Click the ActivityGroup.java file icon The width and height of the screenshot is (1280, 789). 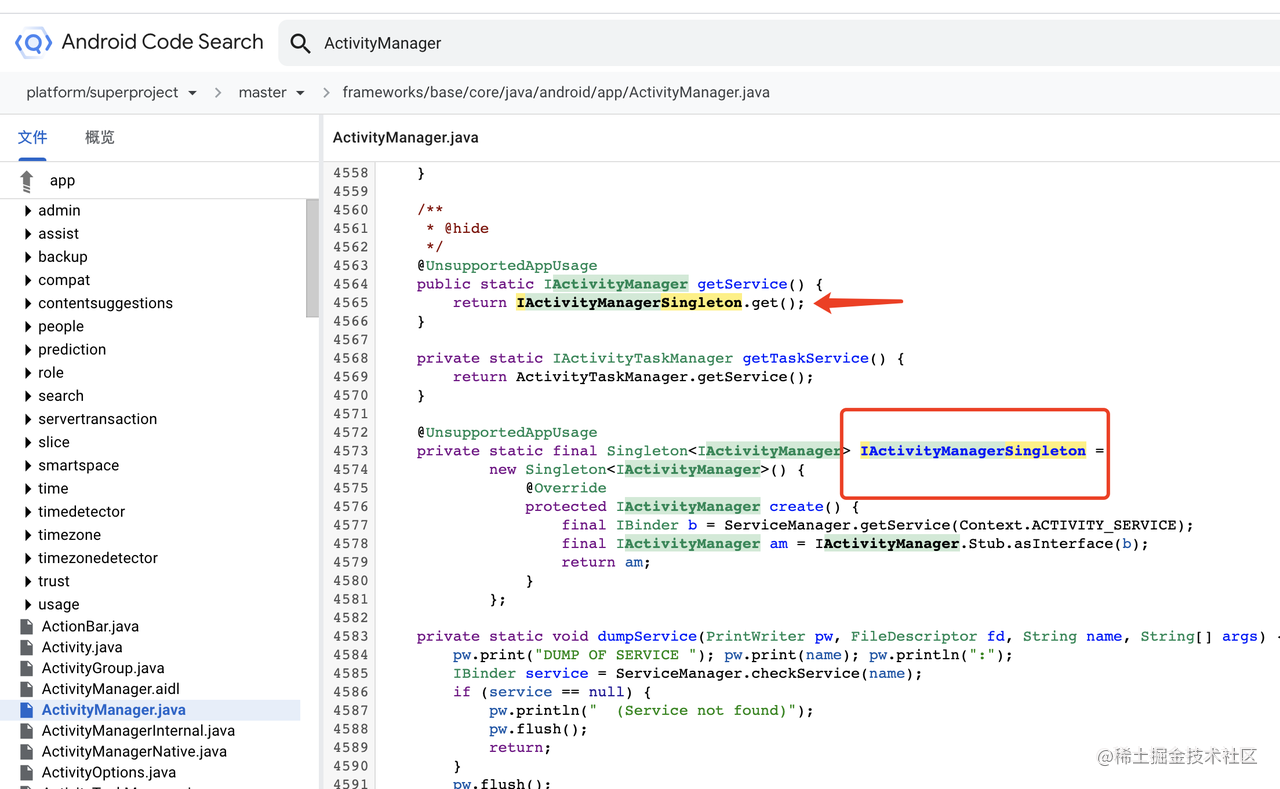tap(27, 668)
